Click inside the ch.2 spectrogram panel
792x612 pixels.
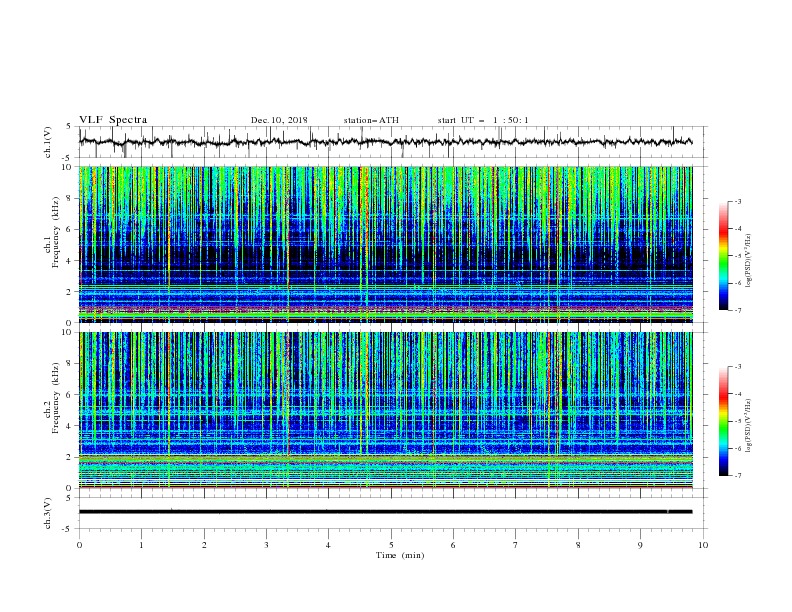click(x=386, y=410)
